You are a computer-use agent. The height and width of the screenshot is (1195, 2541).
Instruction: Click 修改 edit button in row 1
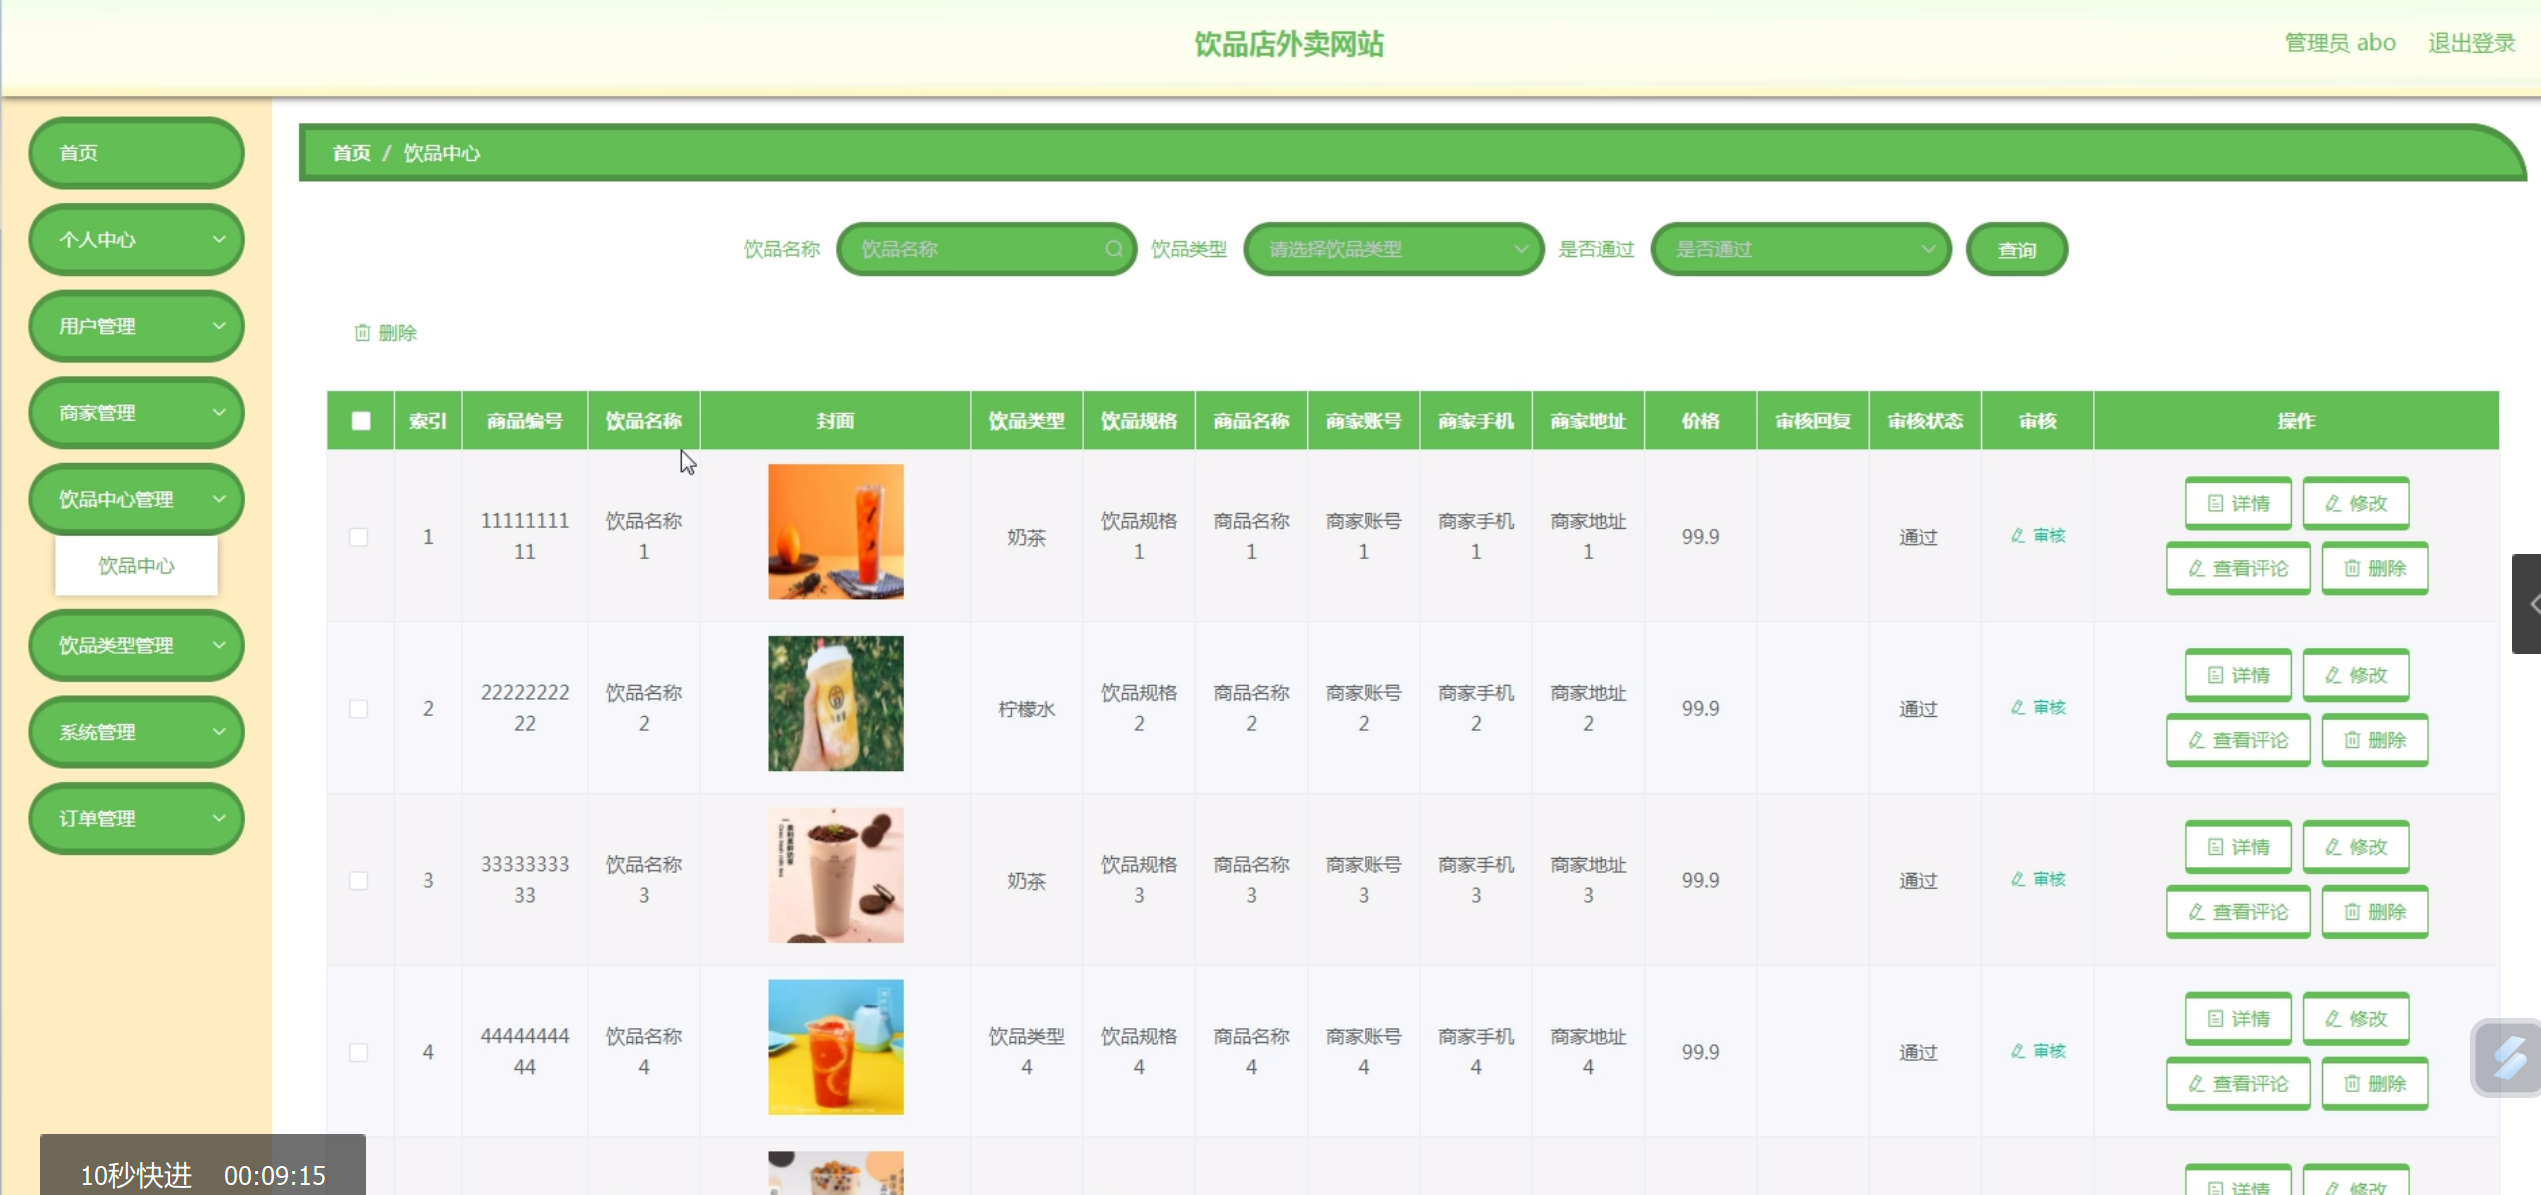coord(2355,503)
